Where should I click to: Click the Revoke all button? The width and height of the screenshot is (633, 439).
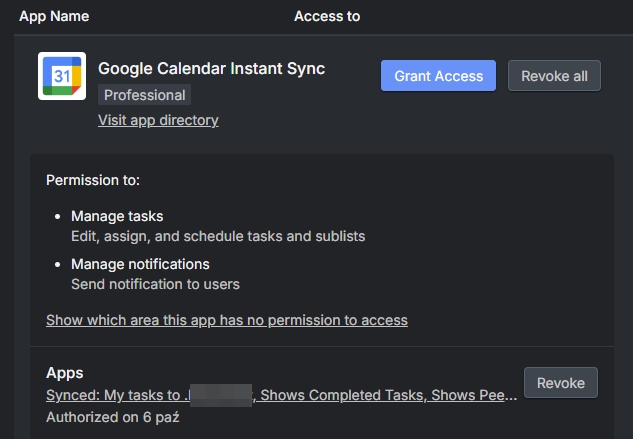(554, 76)
